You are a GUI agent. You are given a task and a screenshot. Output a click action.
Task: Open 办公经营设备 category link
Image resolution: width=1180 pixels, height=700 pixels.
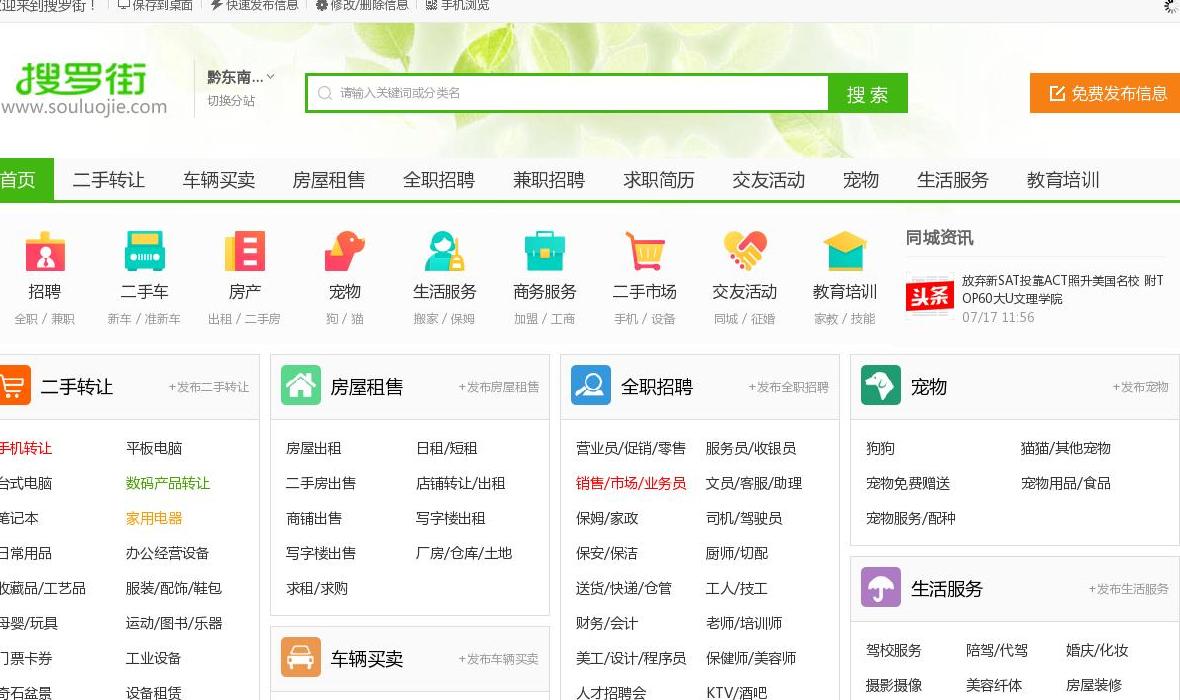click(x=167, y=553)
